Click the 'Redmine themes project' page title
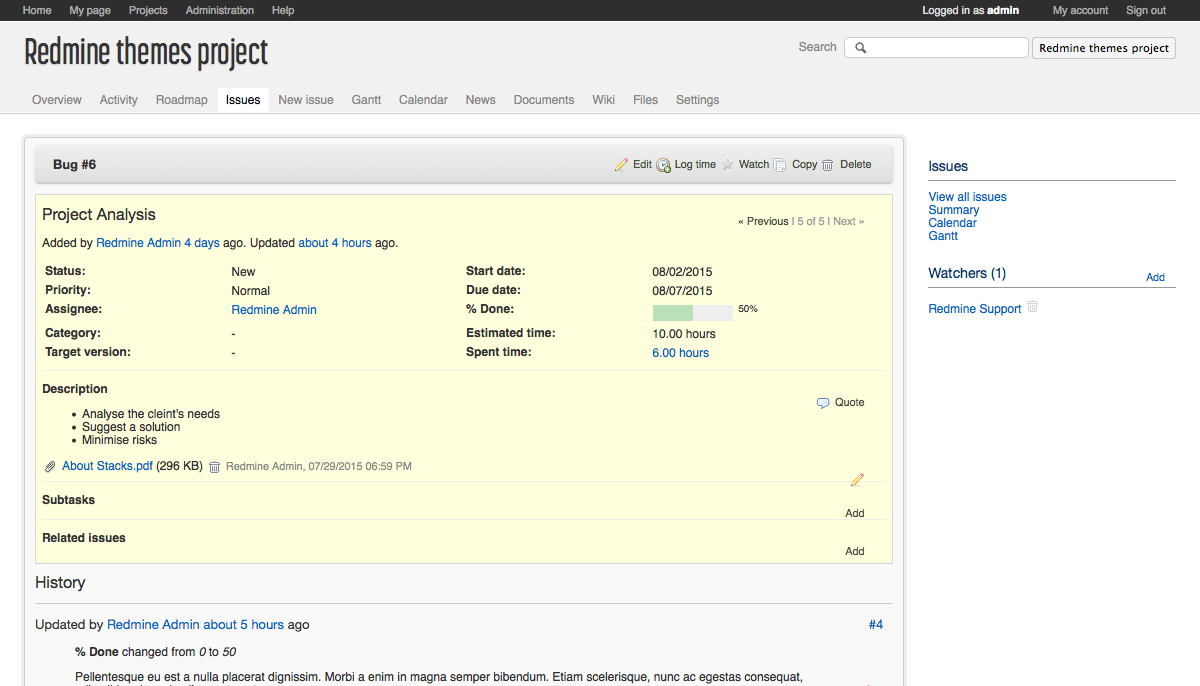The width and height of the screenshot is (1200, 686). point(146,52)
